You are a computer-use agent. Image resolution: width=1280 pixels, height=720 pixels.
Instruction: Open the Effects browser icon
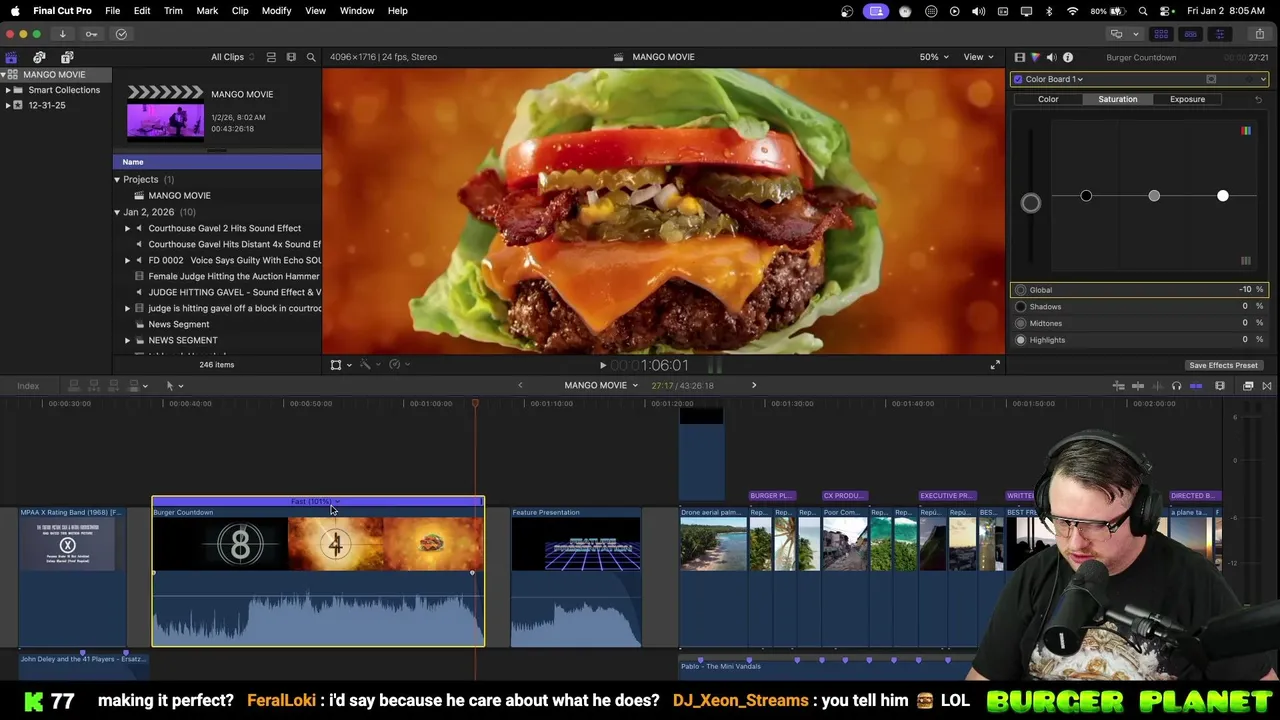(1248, 386)
